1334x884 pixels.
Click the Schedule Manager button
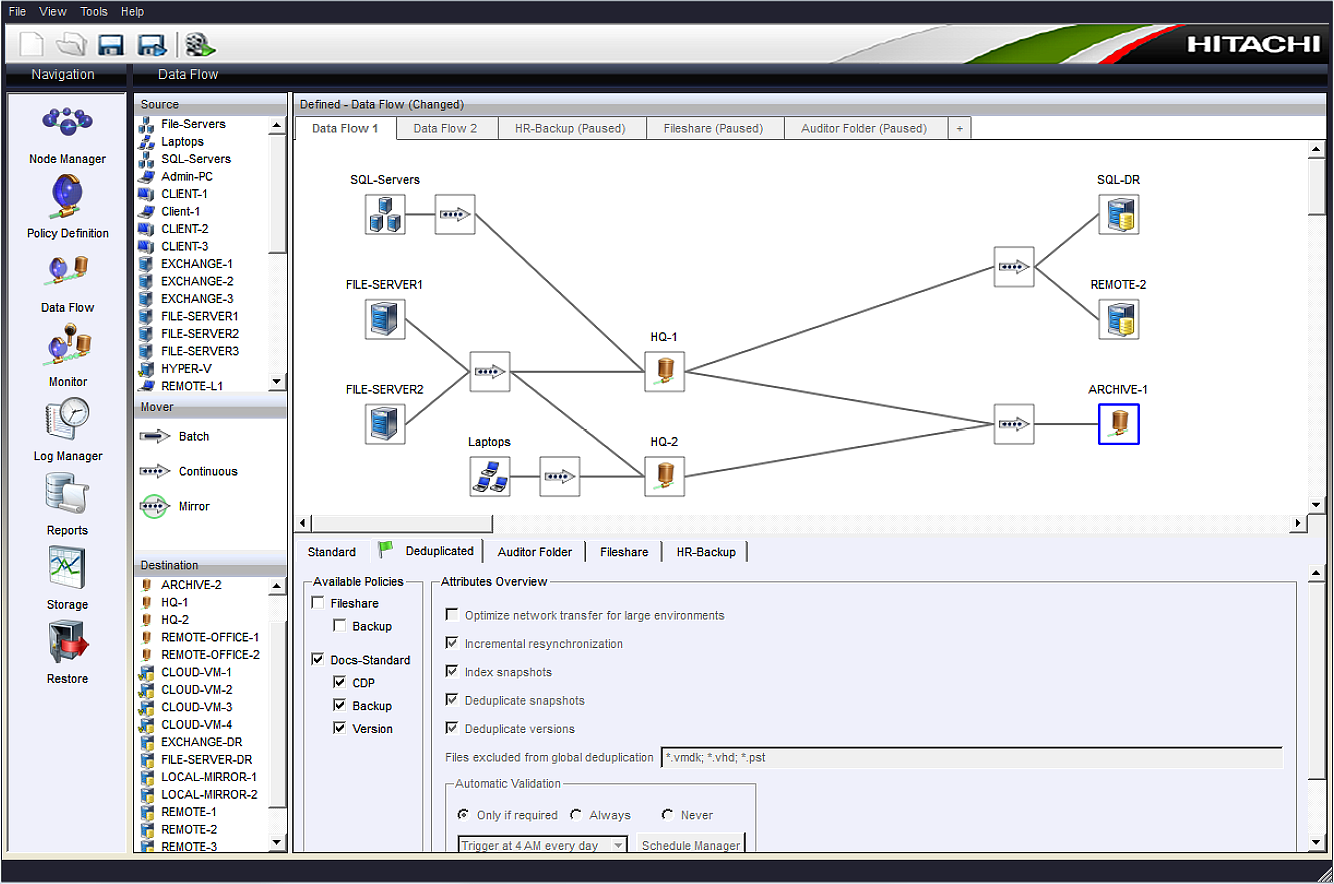690,845
